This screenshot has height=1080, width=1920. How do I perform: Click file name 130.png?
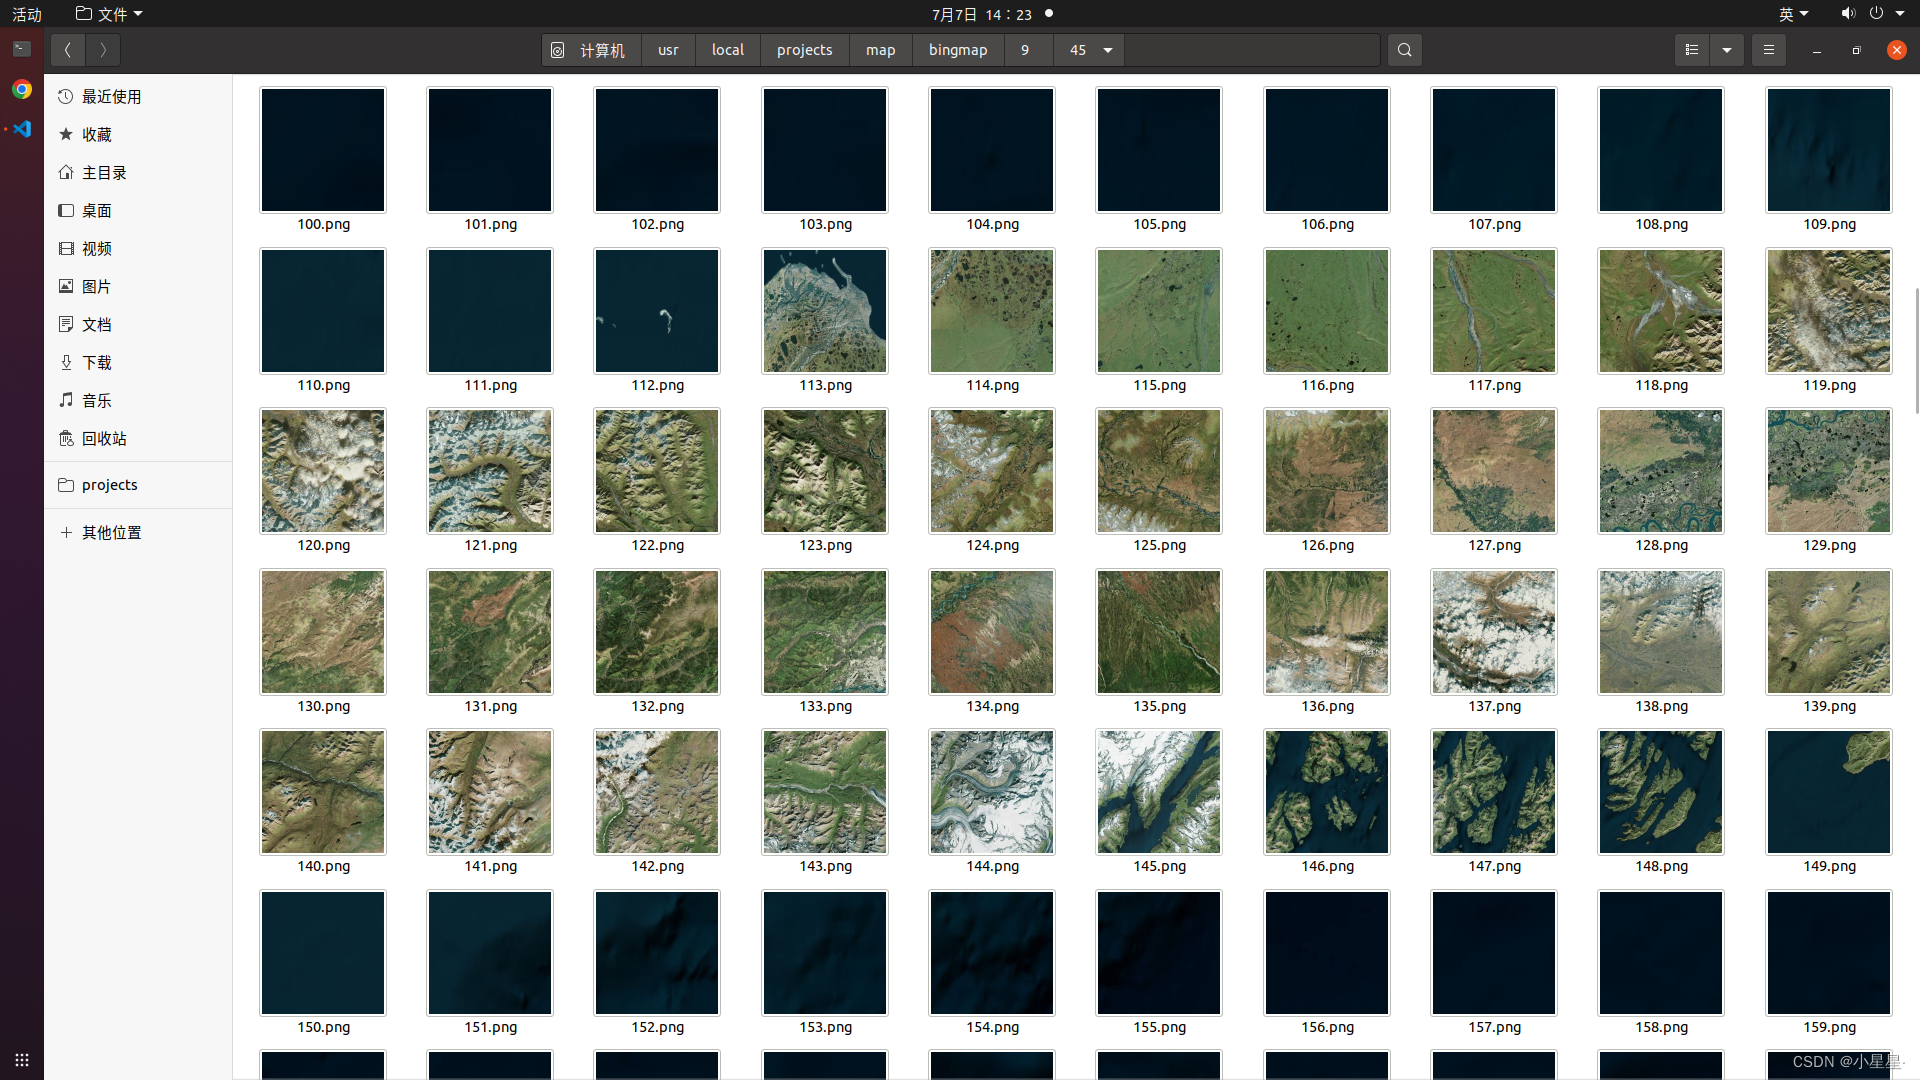[x=324, y=706]
